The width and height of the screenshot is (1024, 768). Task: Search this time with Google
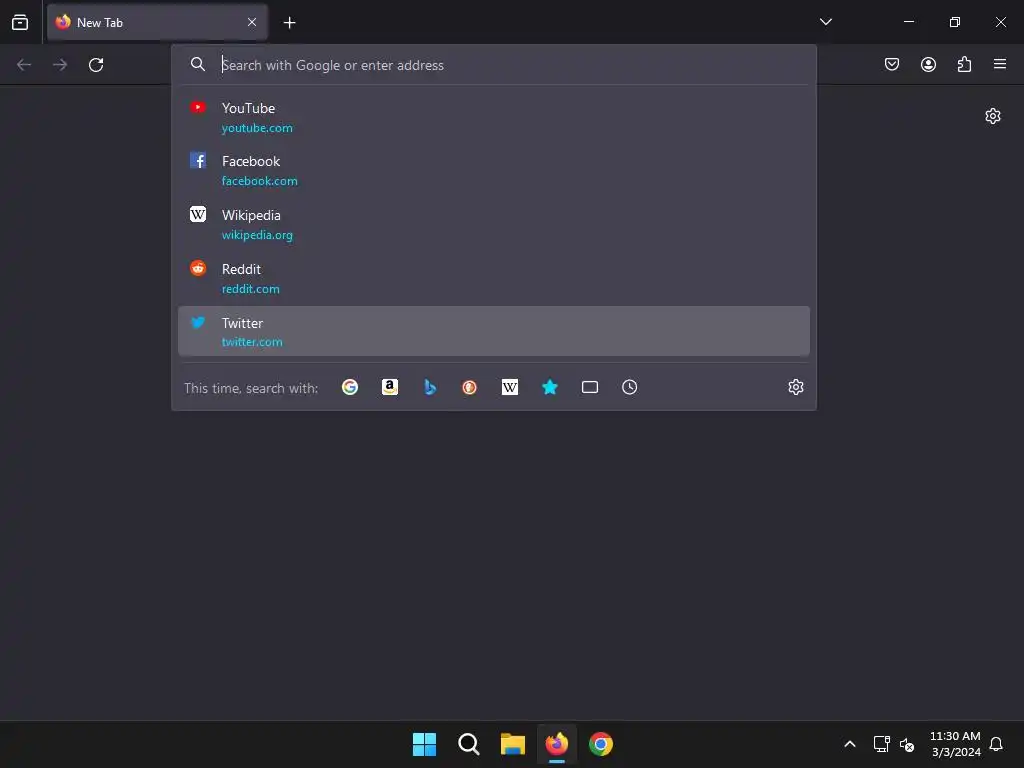tap(350, 387)
